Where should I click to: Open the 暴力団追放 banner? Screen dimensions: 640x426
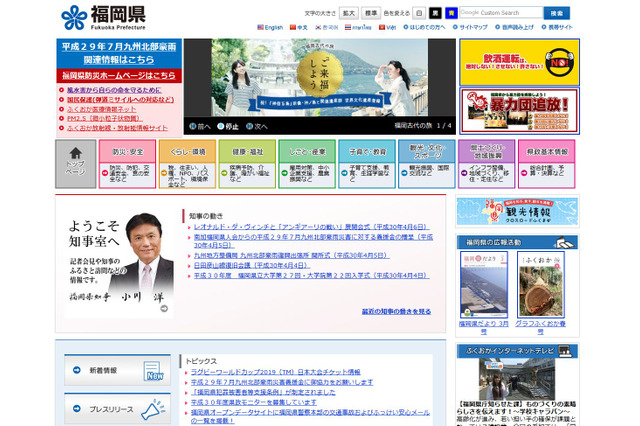[x=519, y=111]
